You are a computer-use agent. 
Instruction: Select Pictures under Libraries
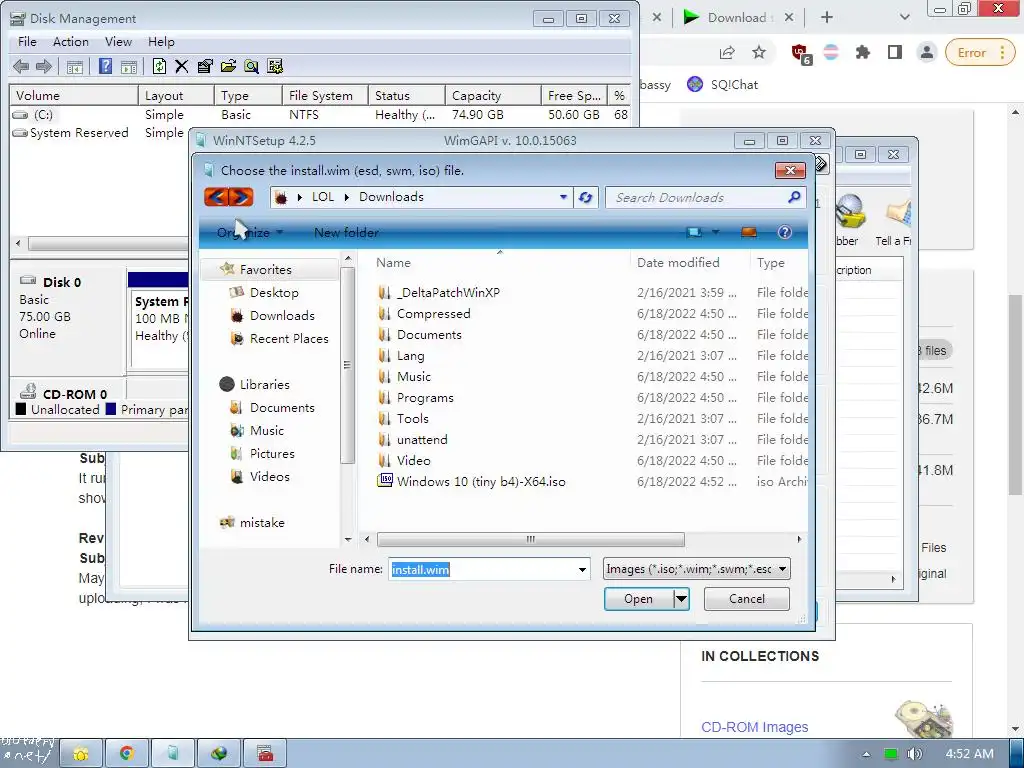tap(272, 453)
